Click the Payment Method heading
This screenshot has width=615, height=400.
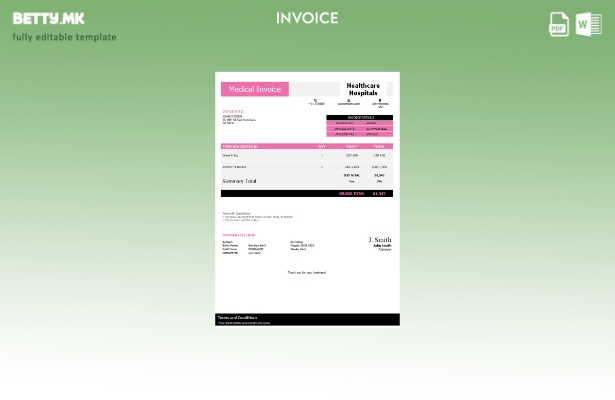point(239,235)
